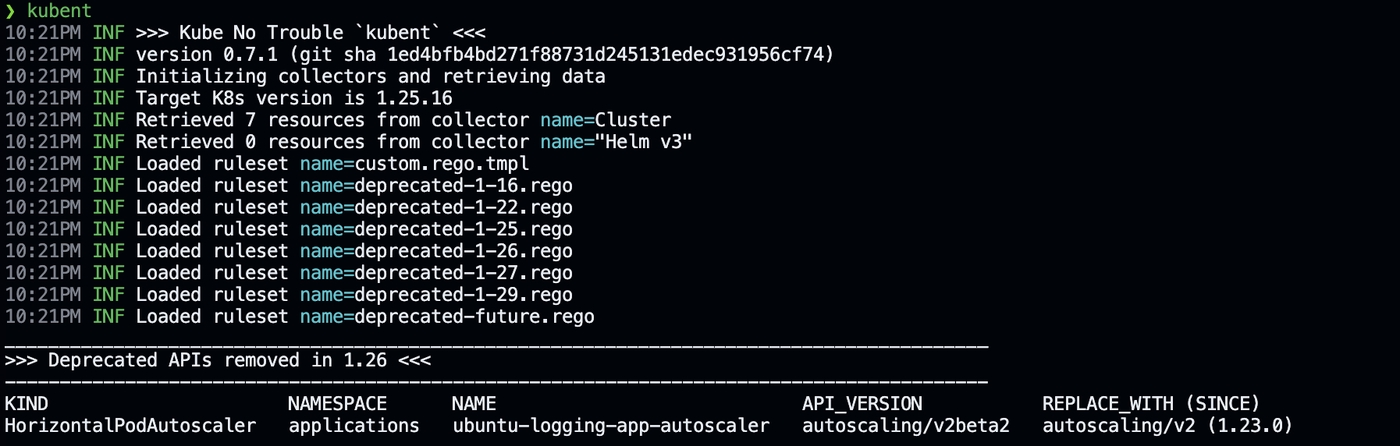Viewport: 1400px width, 446px height.
Task: Click the deprecated-1-27.rego ruleset
Action: (464, 274)
